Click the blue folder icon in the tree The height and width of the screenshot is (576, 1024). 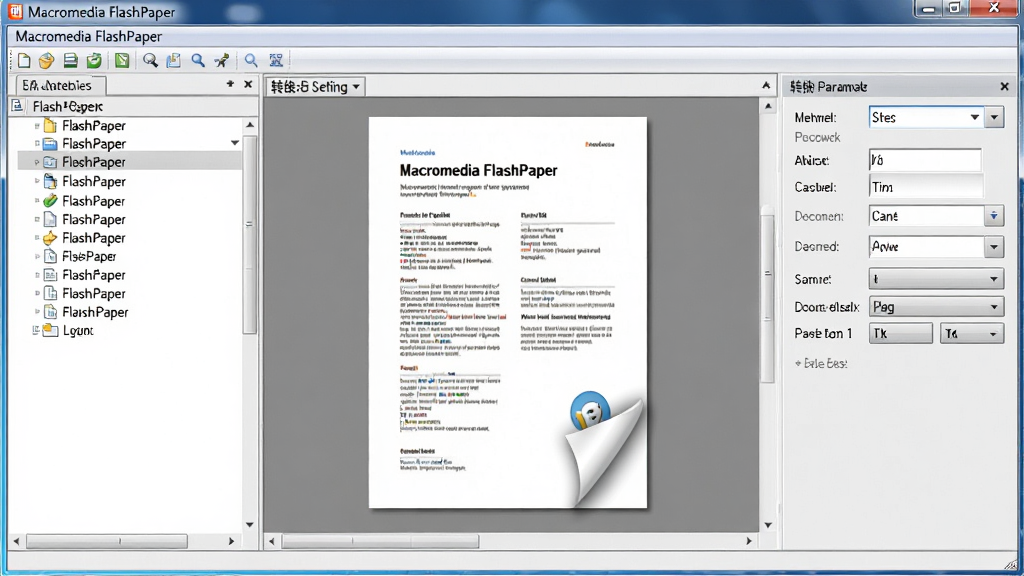click(50, 144)
